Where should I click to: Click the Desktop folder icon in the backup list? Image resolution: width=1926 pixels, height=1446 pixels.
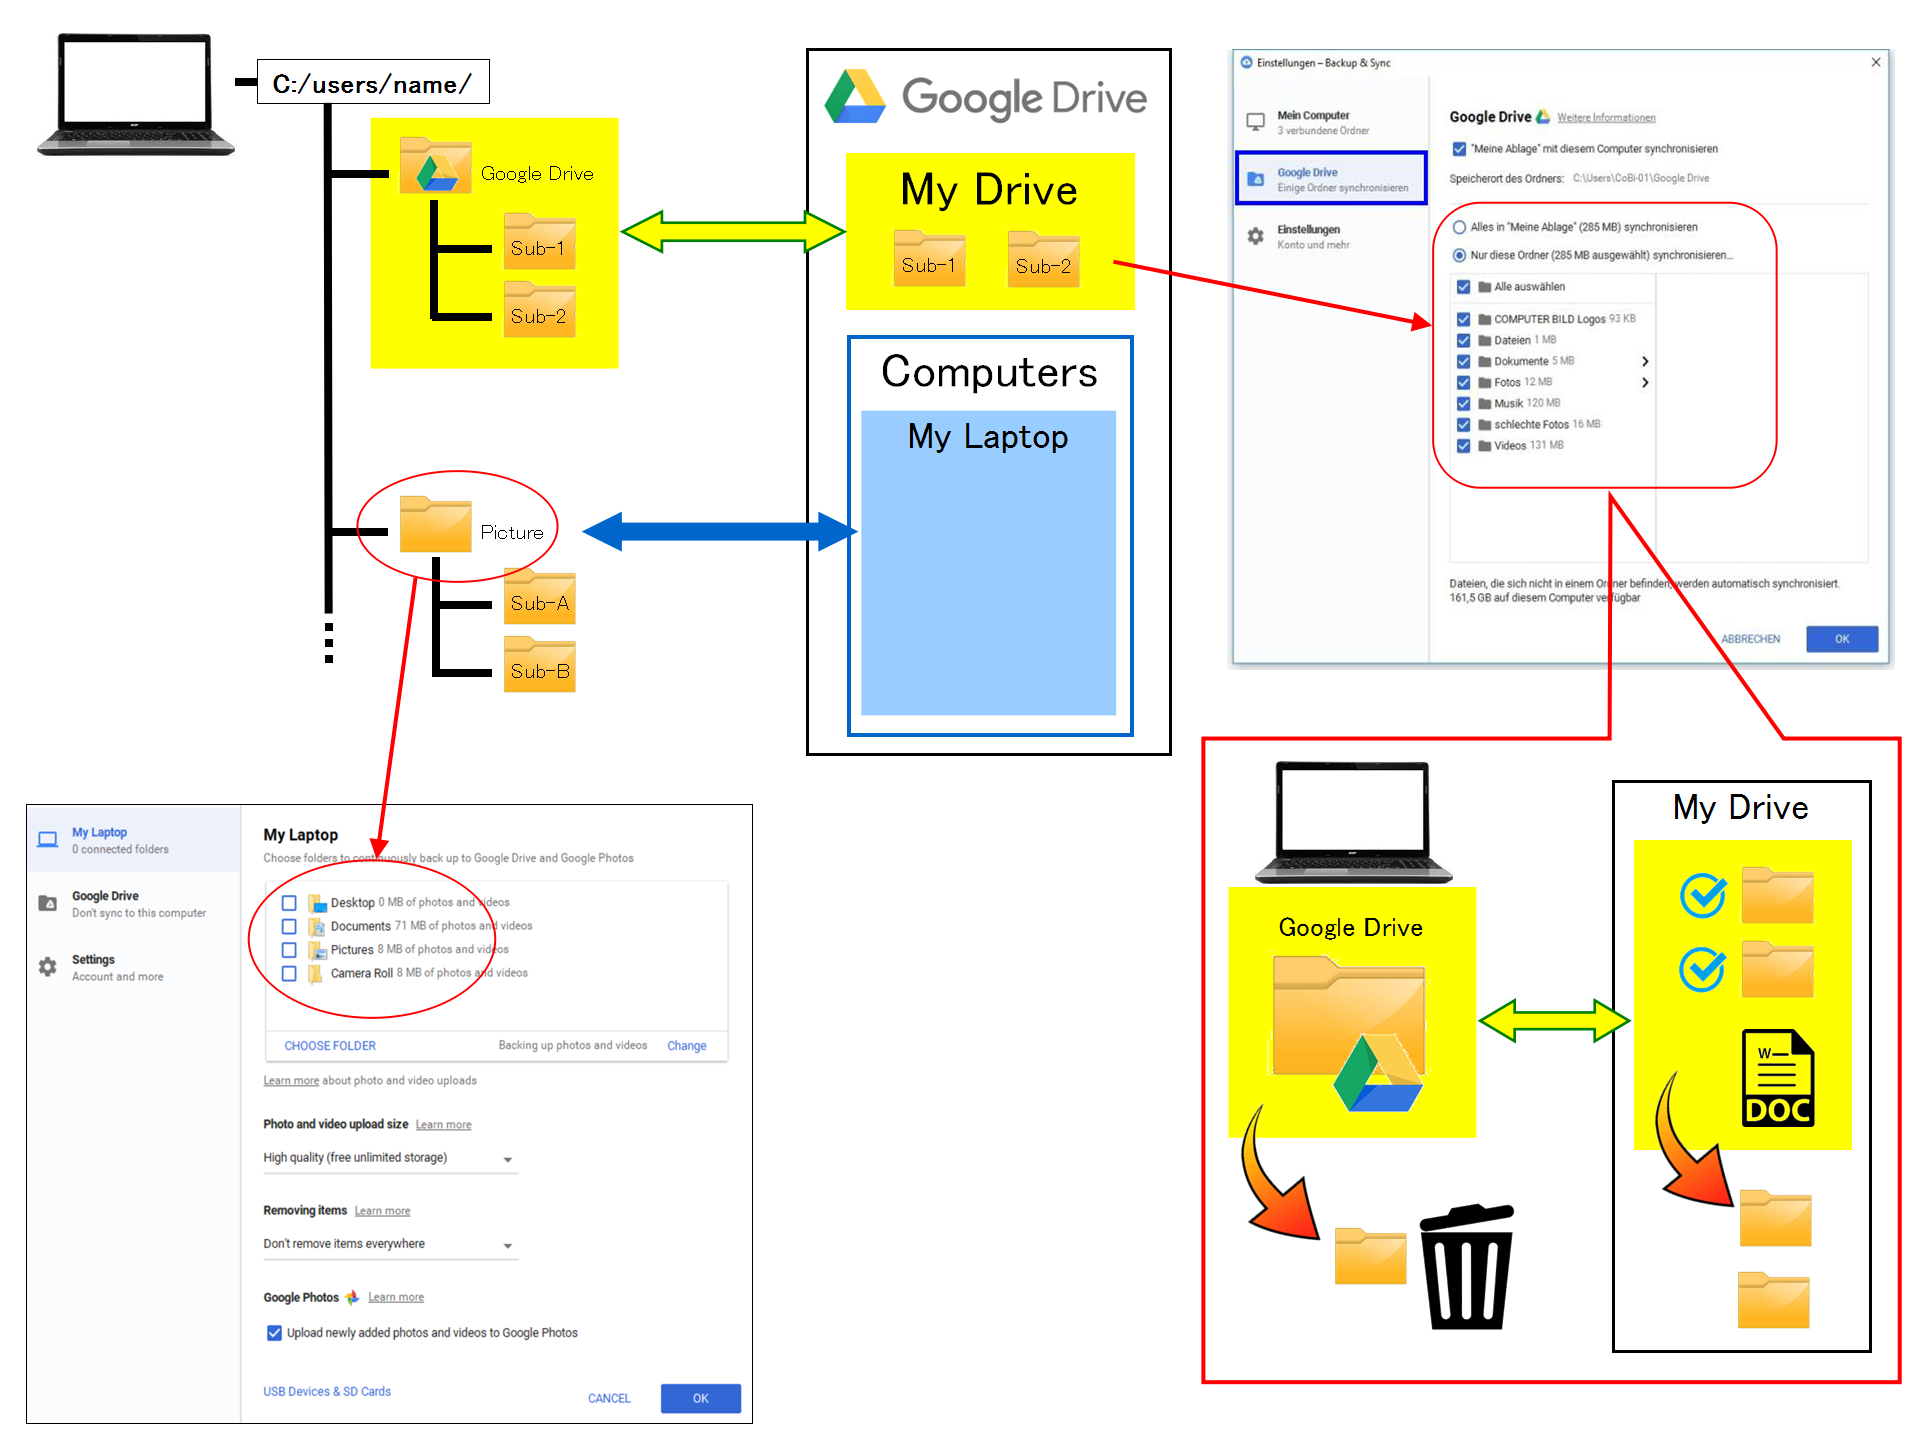(317, 903)
